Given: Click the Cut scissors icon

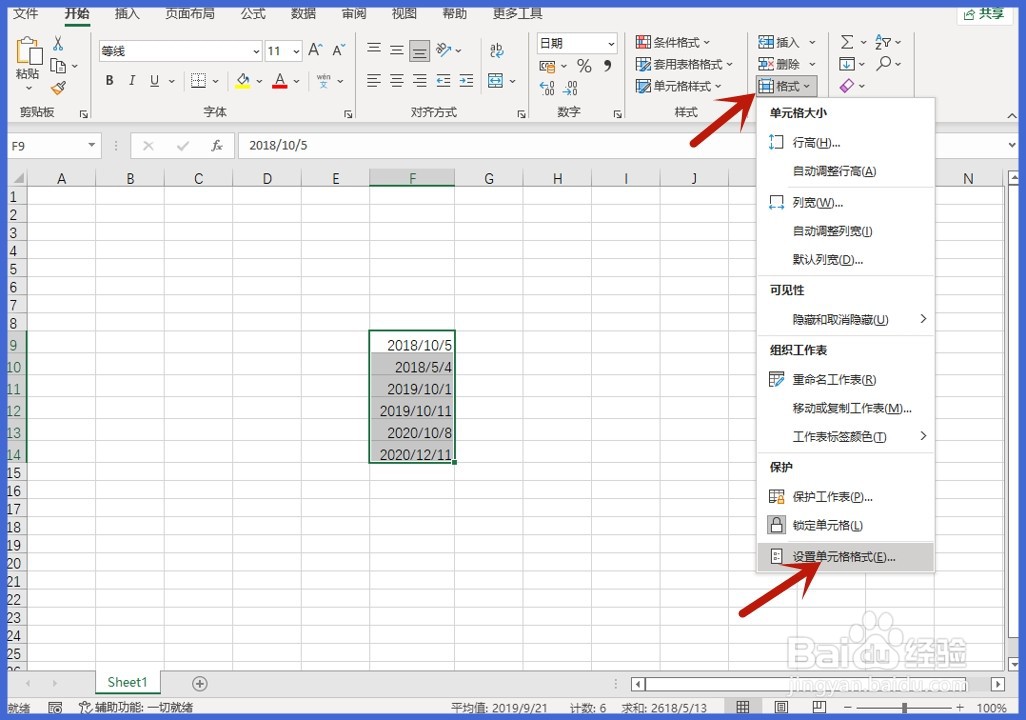Looking at the screenshot, I should coord(58,43).
